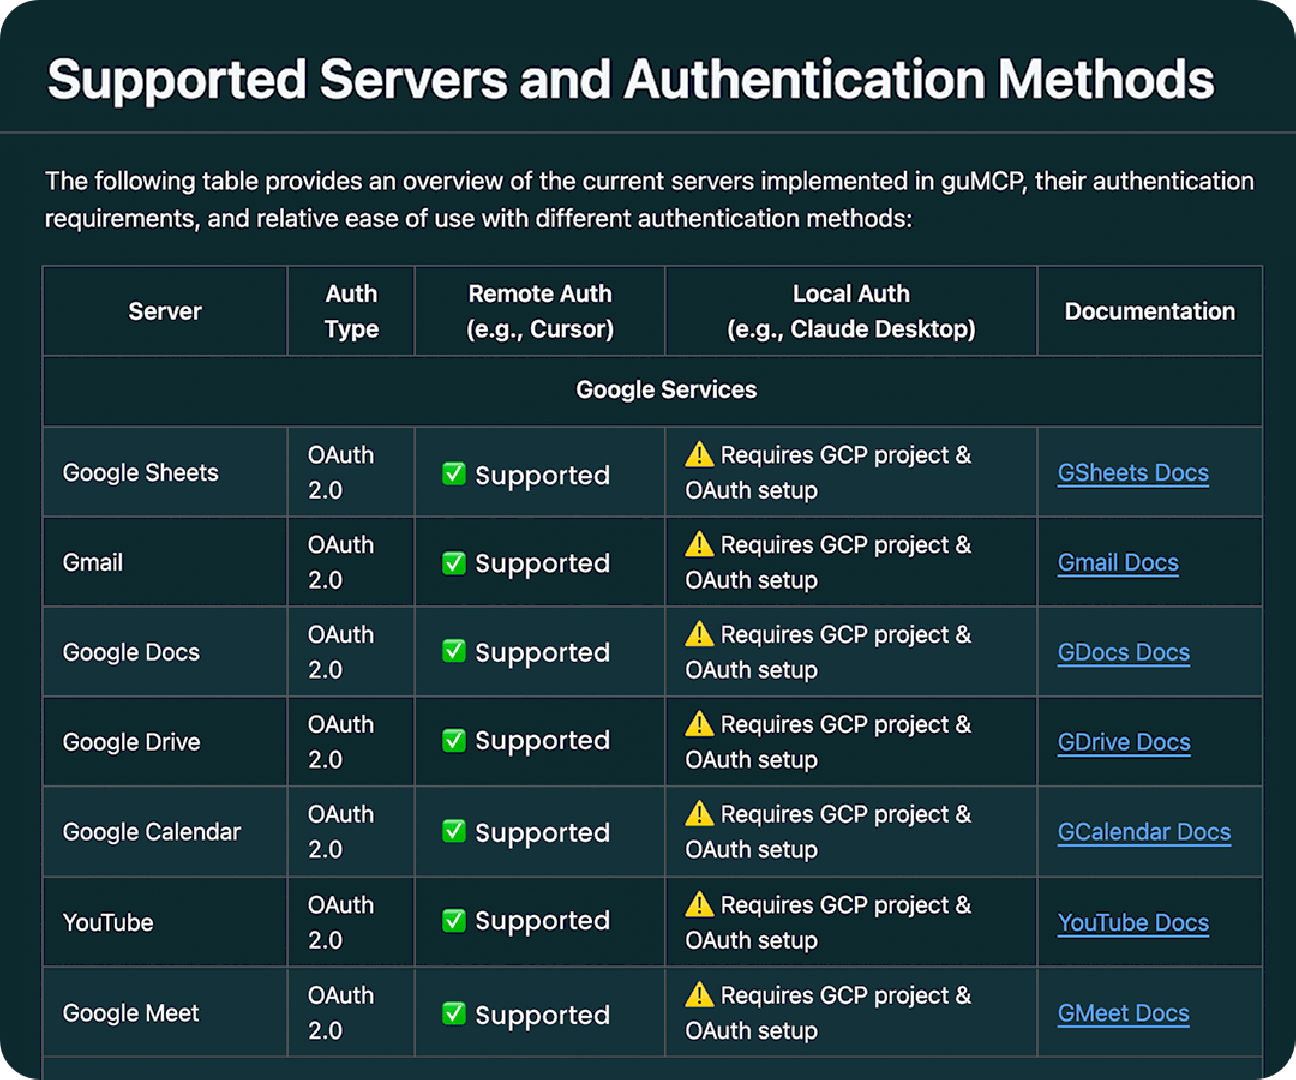
Task: Open the GDocs Docs link
Action: click(1124, 653)
